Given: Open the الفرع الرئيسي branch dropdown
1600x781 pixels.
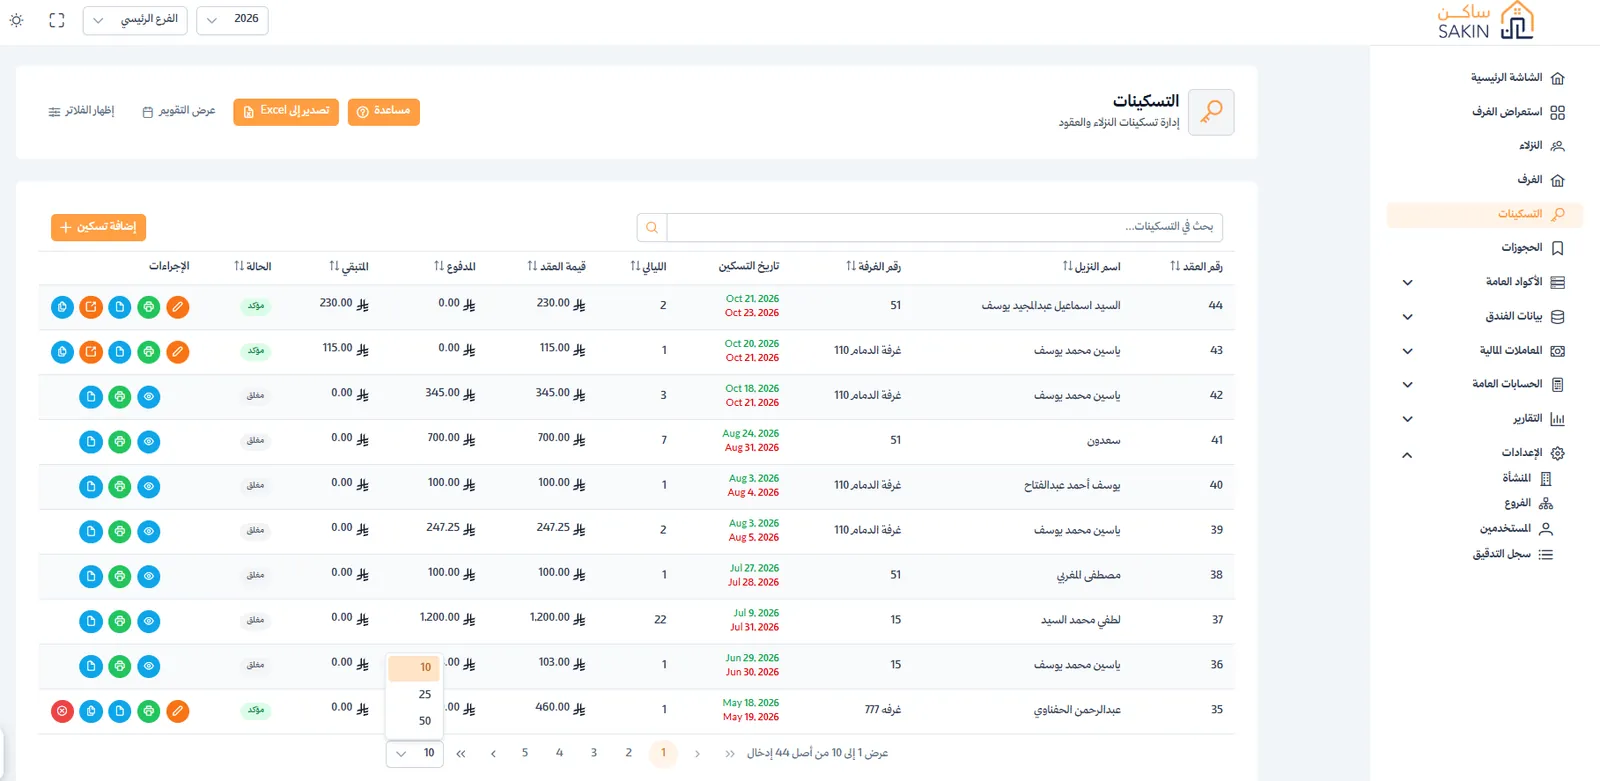Looking at the screenshot, I should pos(135,20).
